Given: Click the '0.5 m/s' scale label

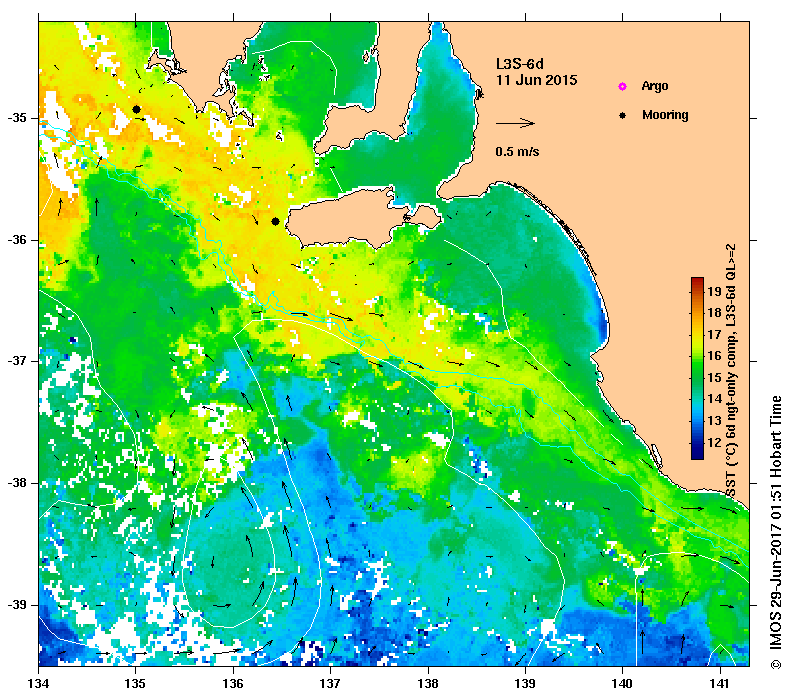Looking at the screenshot, I should 517,151.
